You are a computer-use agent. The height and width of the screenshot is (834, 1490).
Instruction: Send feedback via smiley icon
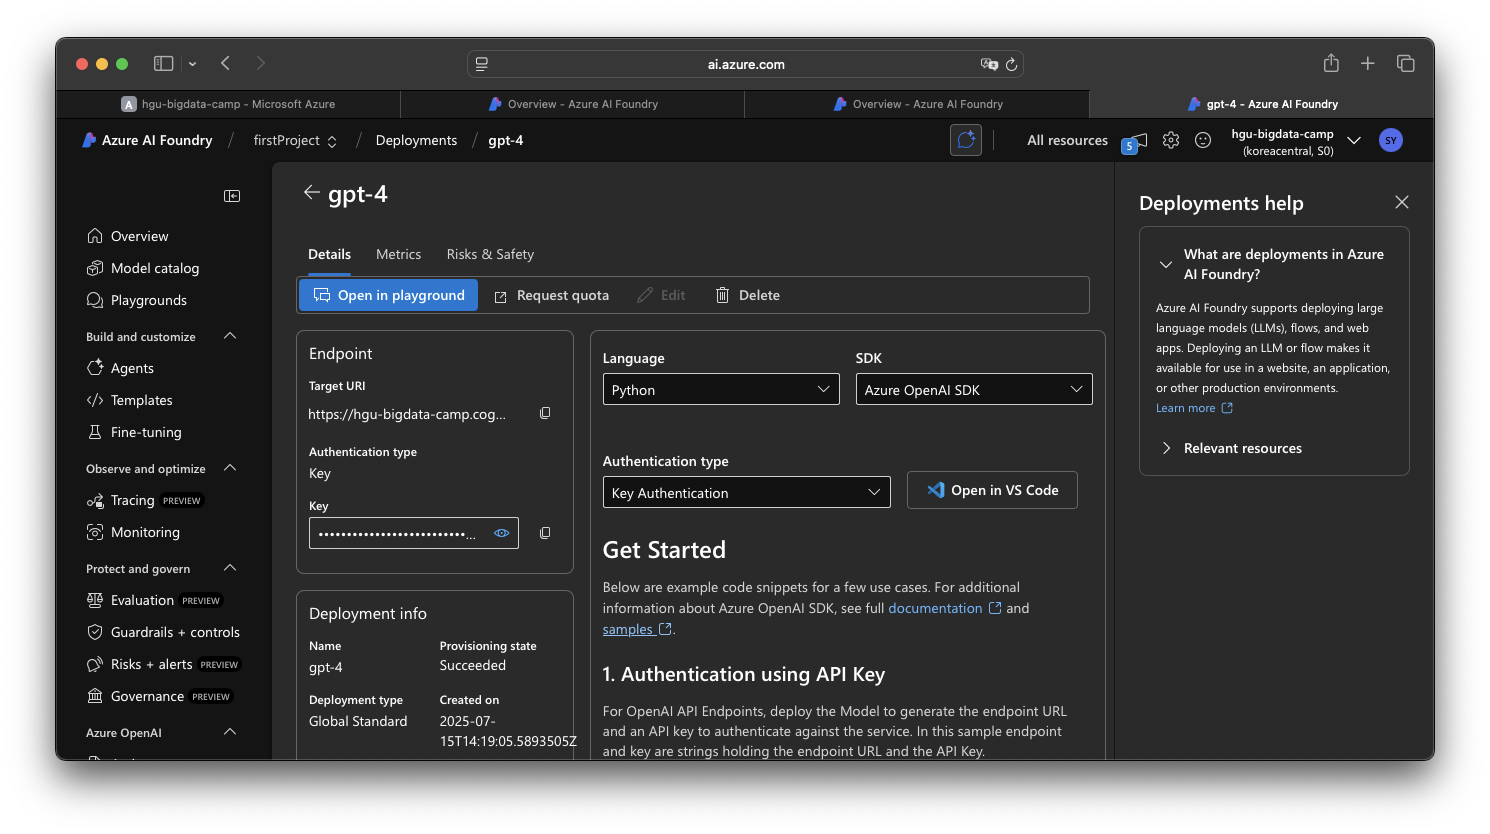(x=1203, y=140)
